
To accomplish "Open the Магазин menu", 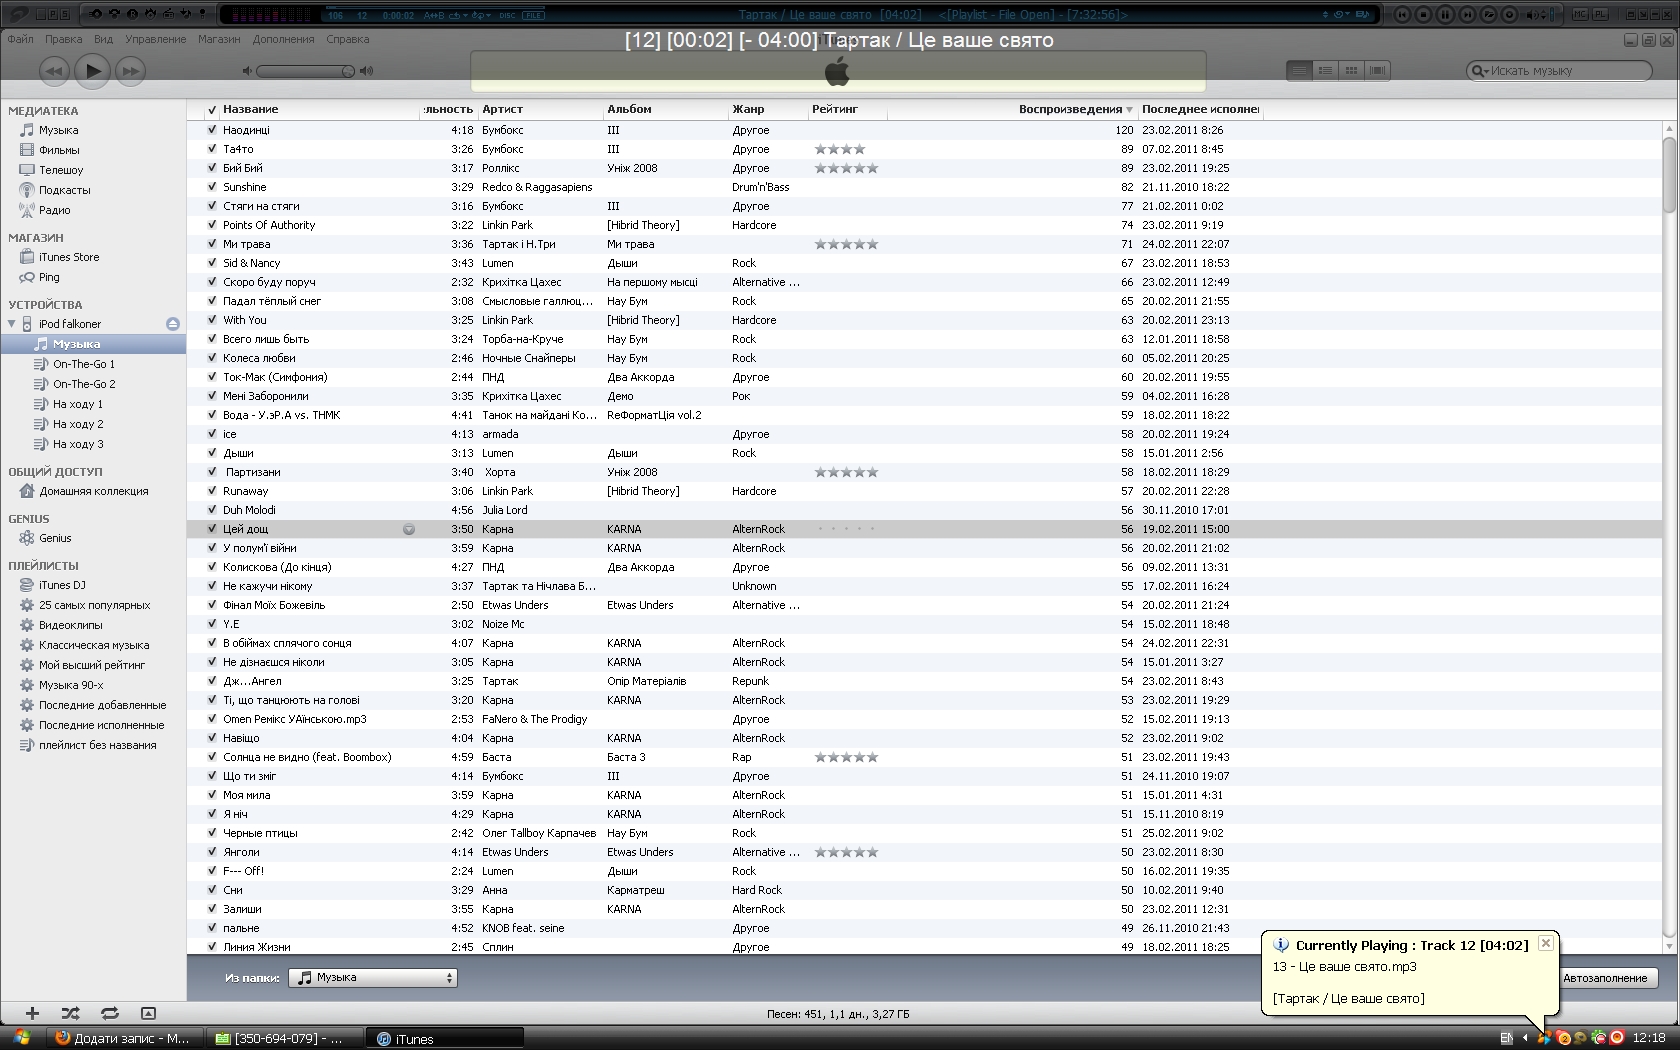I will 219,39.
